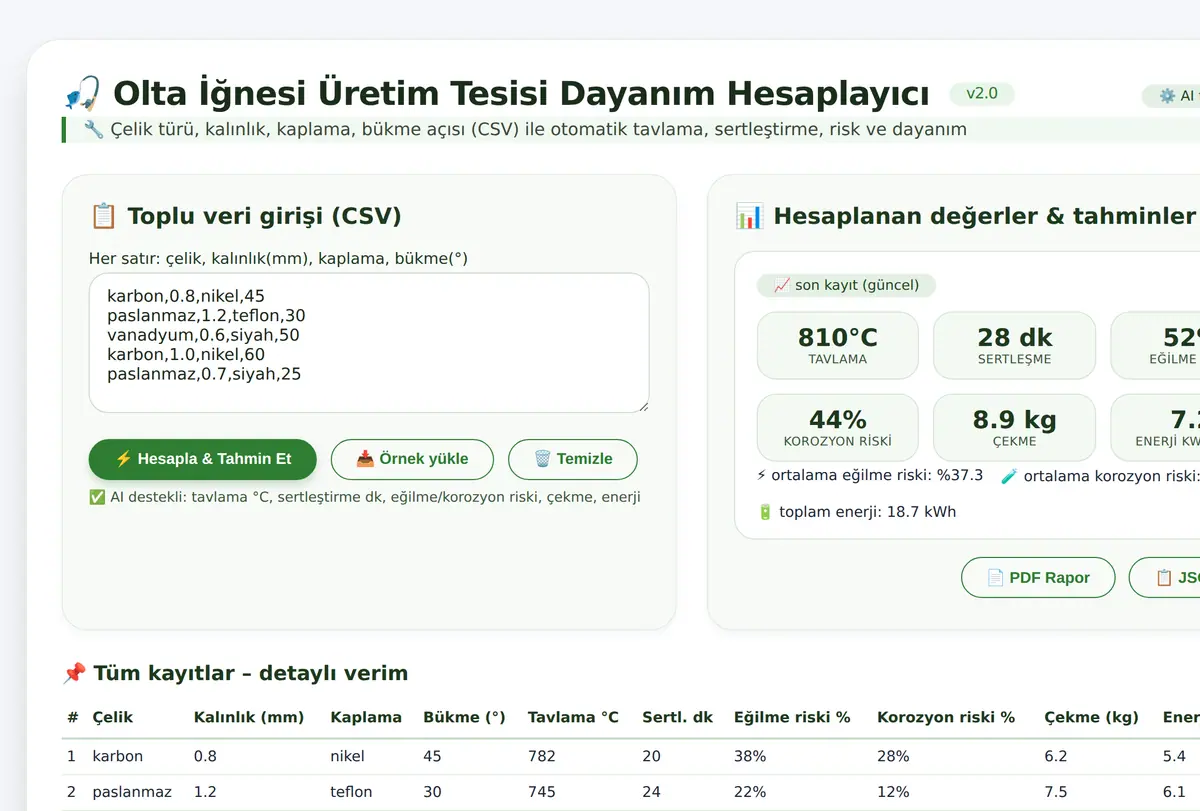Click inside the CSV data textarea
Viewport: 1200px width, 811px height.
click(369, 343)
